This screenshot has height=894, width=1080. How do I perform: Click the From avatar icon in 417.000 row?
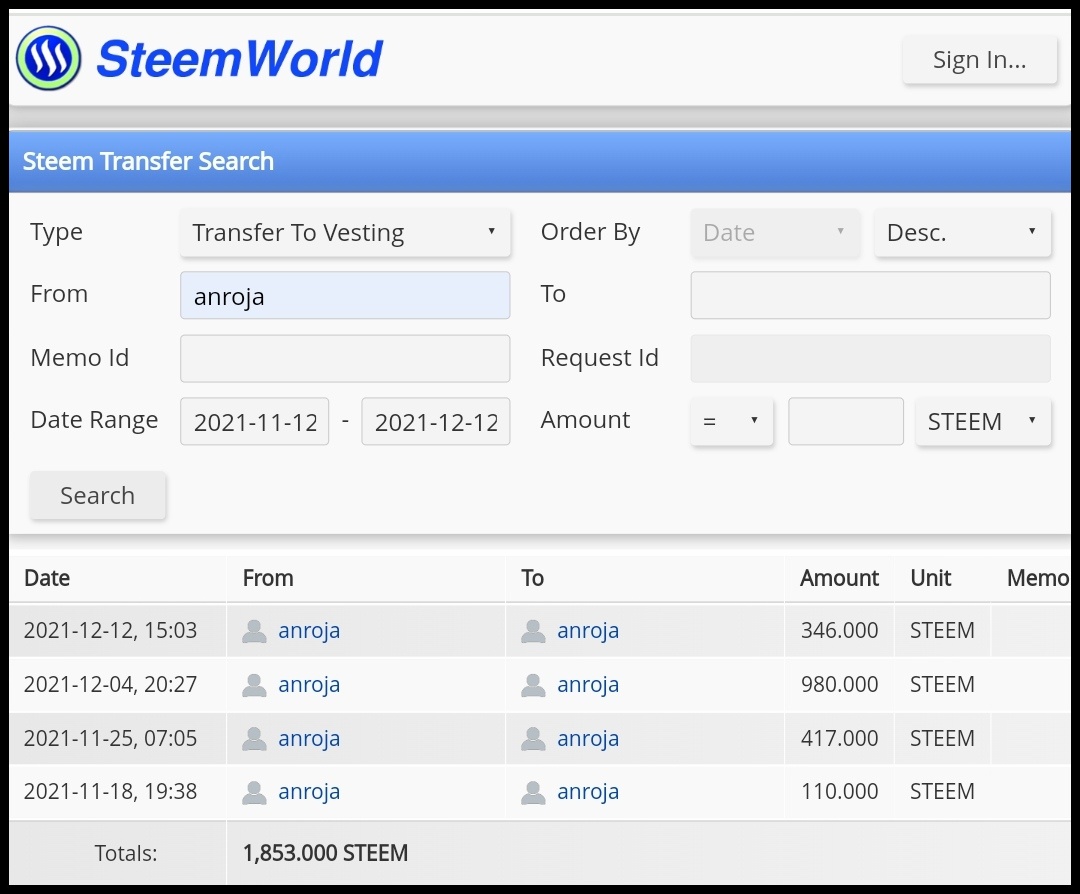click(254, 739)
